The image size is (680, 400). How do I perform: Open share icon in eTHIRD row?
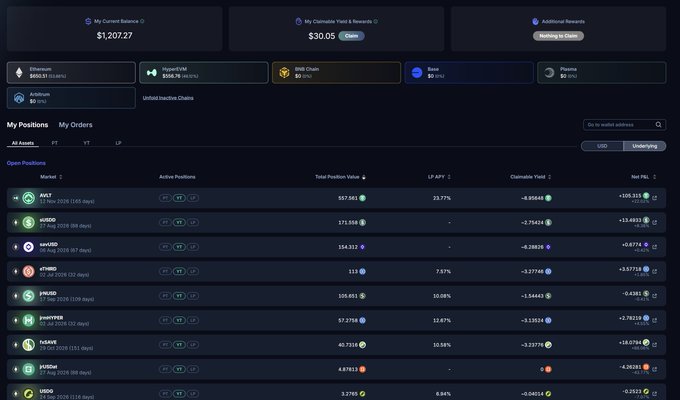pyautogui.click(x=654, y=272)
